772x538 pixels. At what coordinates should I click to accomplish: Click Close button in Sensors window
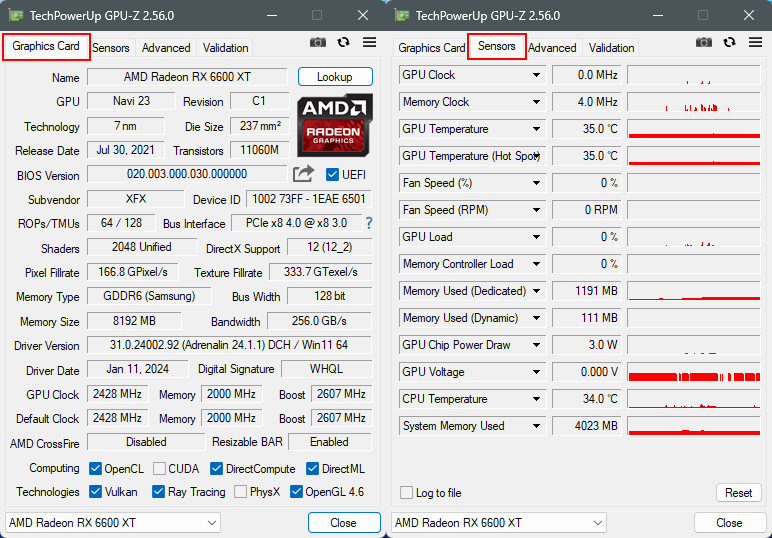(729, 523)
